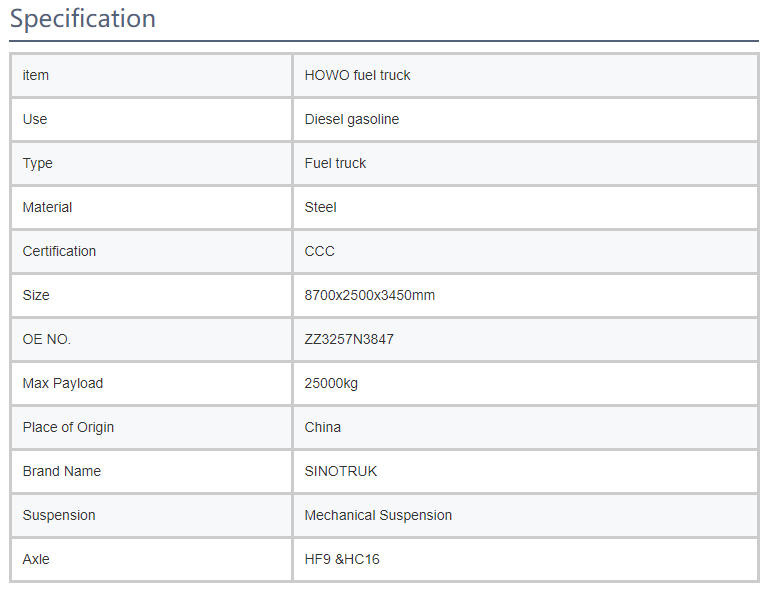Viewport: 771px width, 592px height.
Task: Click the 'Fuel truck' type value
Action: pos(335,163)
